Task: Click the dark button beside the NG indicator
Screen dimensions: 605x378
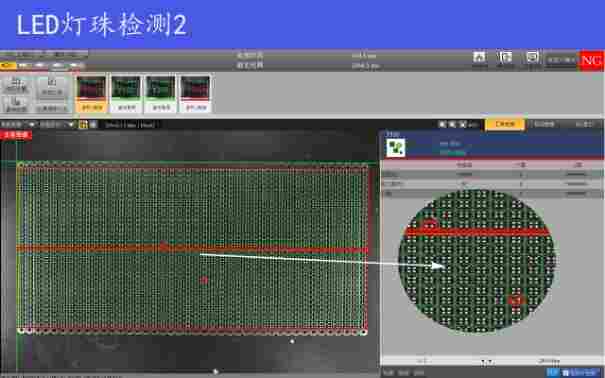Action: tap(561, 61)
